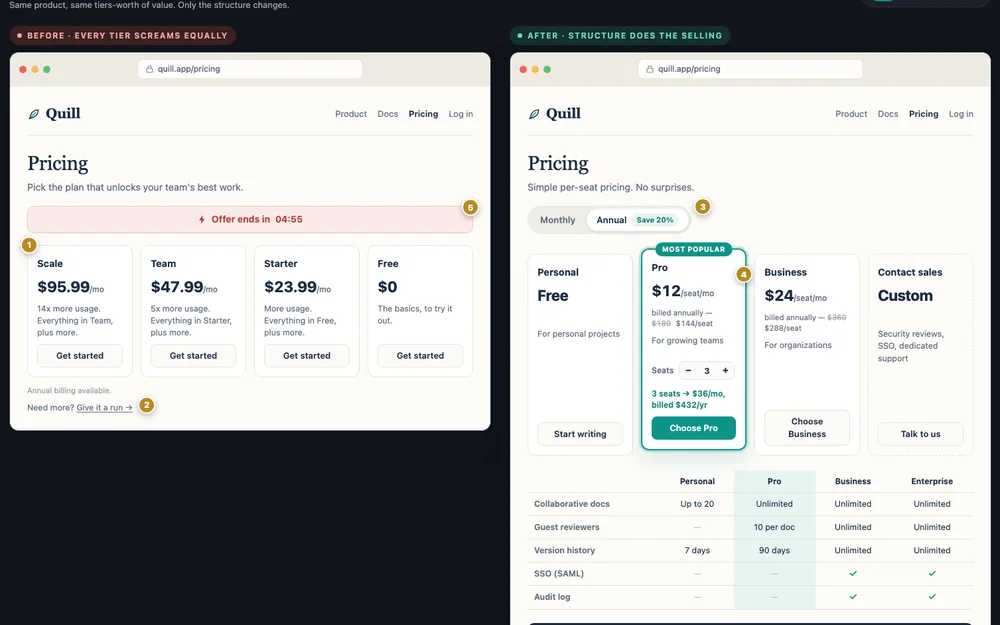This screenshot has width=1000, height=625.
Task: Click the '90 days' cell
Action: (774, 550)
